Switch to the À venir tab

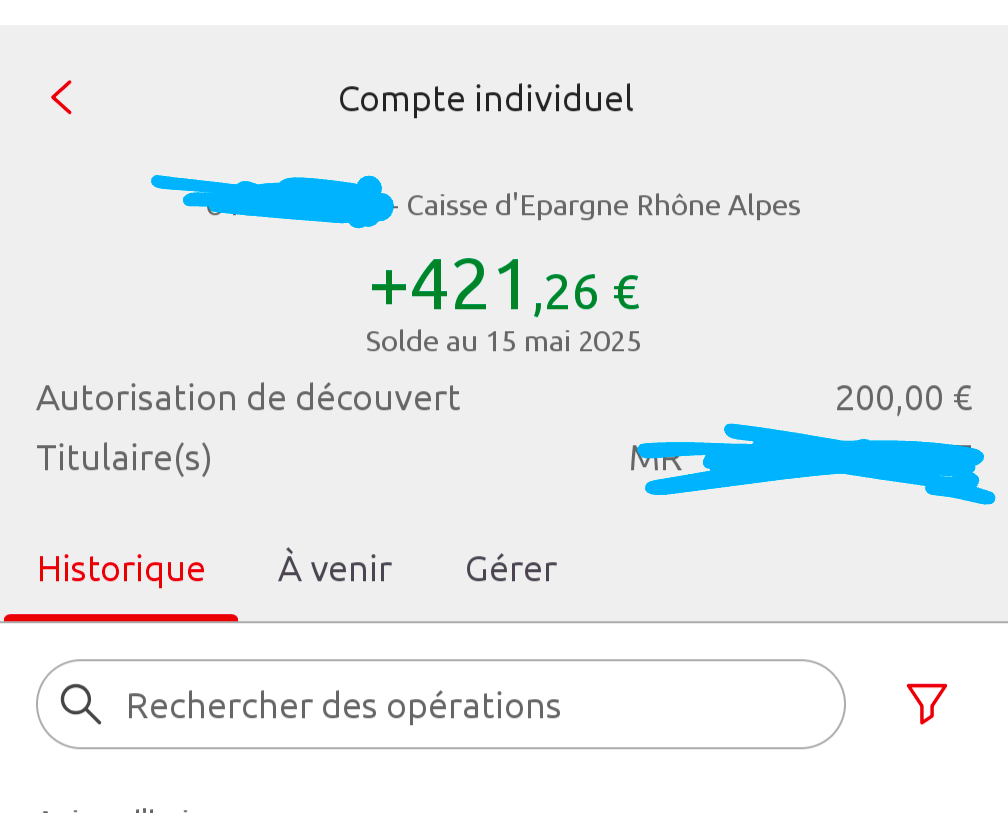coord(335,568)
